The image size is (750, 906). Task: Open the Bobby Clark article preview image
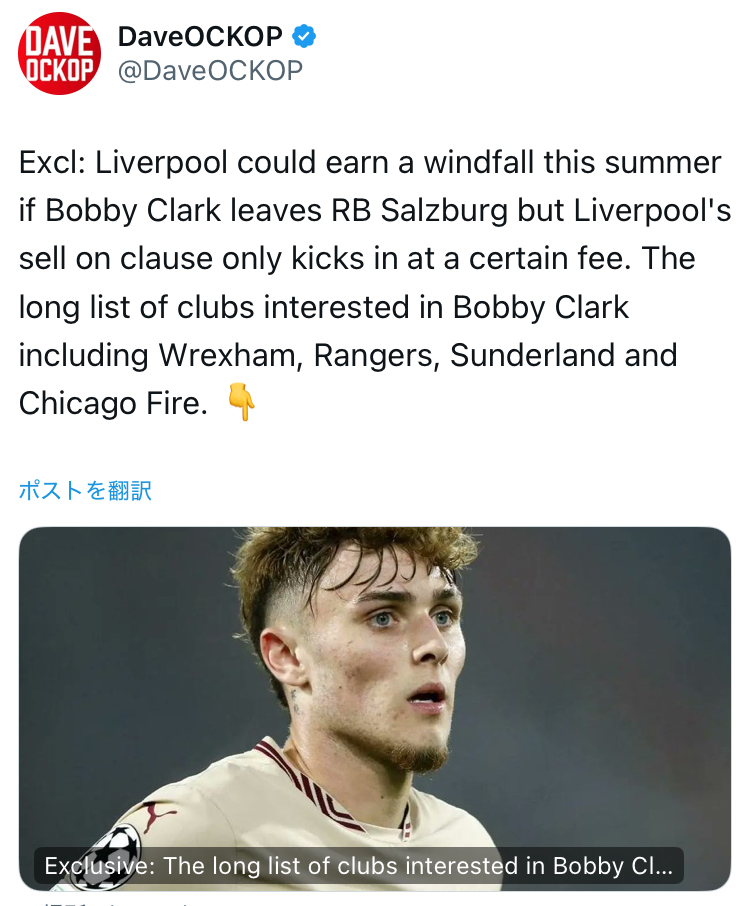(x=375, y=708)
